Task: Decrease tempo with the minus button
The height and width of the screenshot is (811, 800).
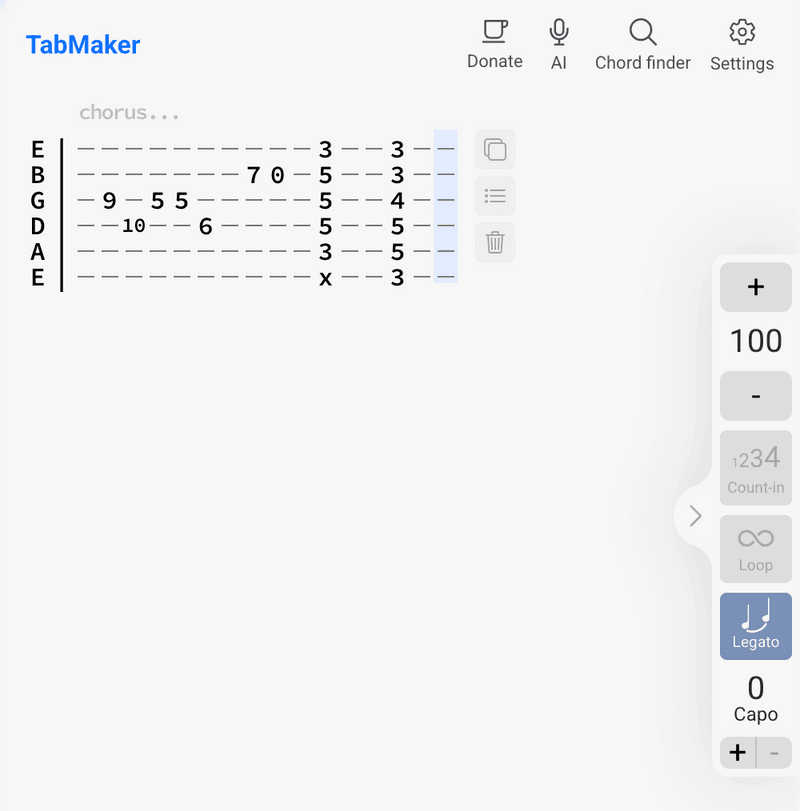Action: [756, 396]
